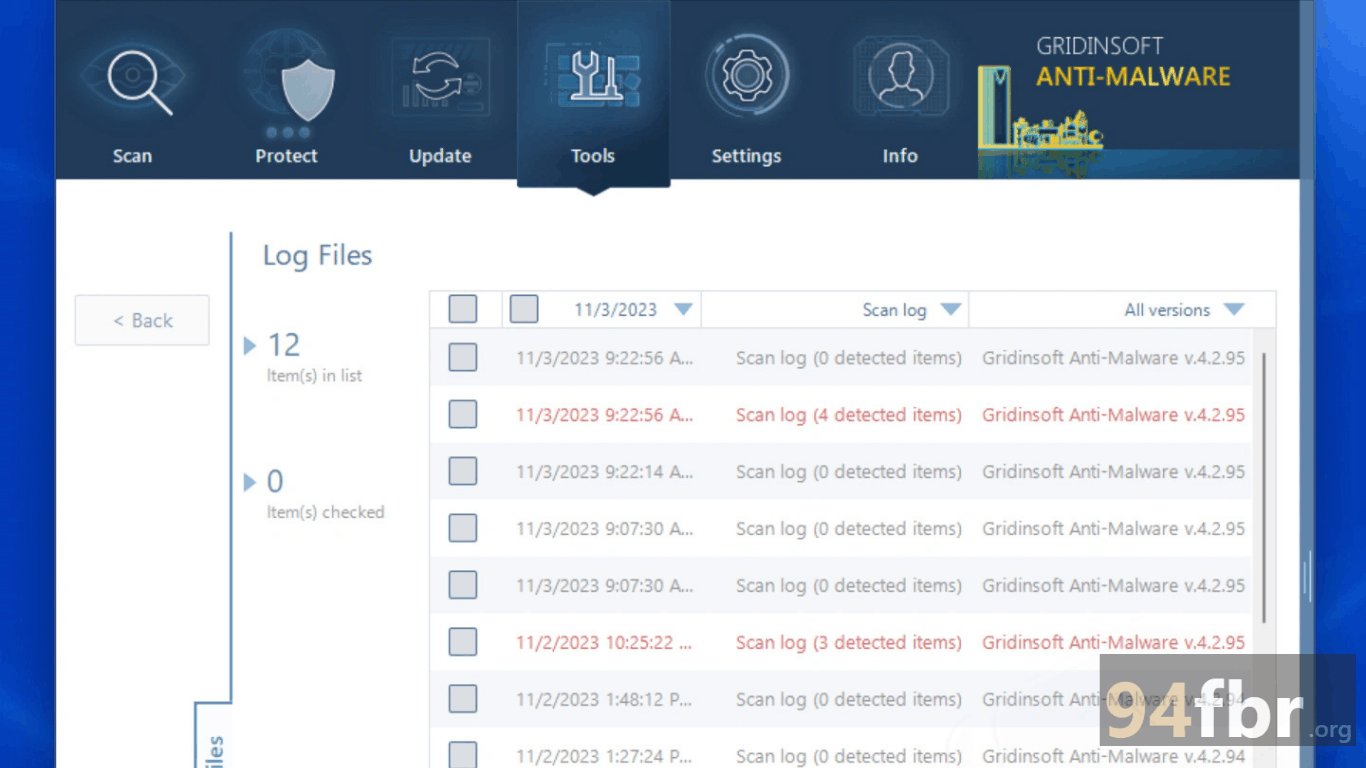Viewport: 1366px width, 768px height.
Task: Tick the leftmost header select-all checkbox
Action: [463, 309]
